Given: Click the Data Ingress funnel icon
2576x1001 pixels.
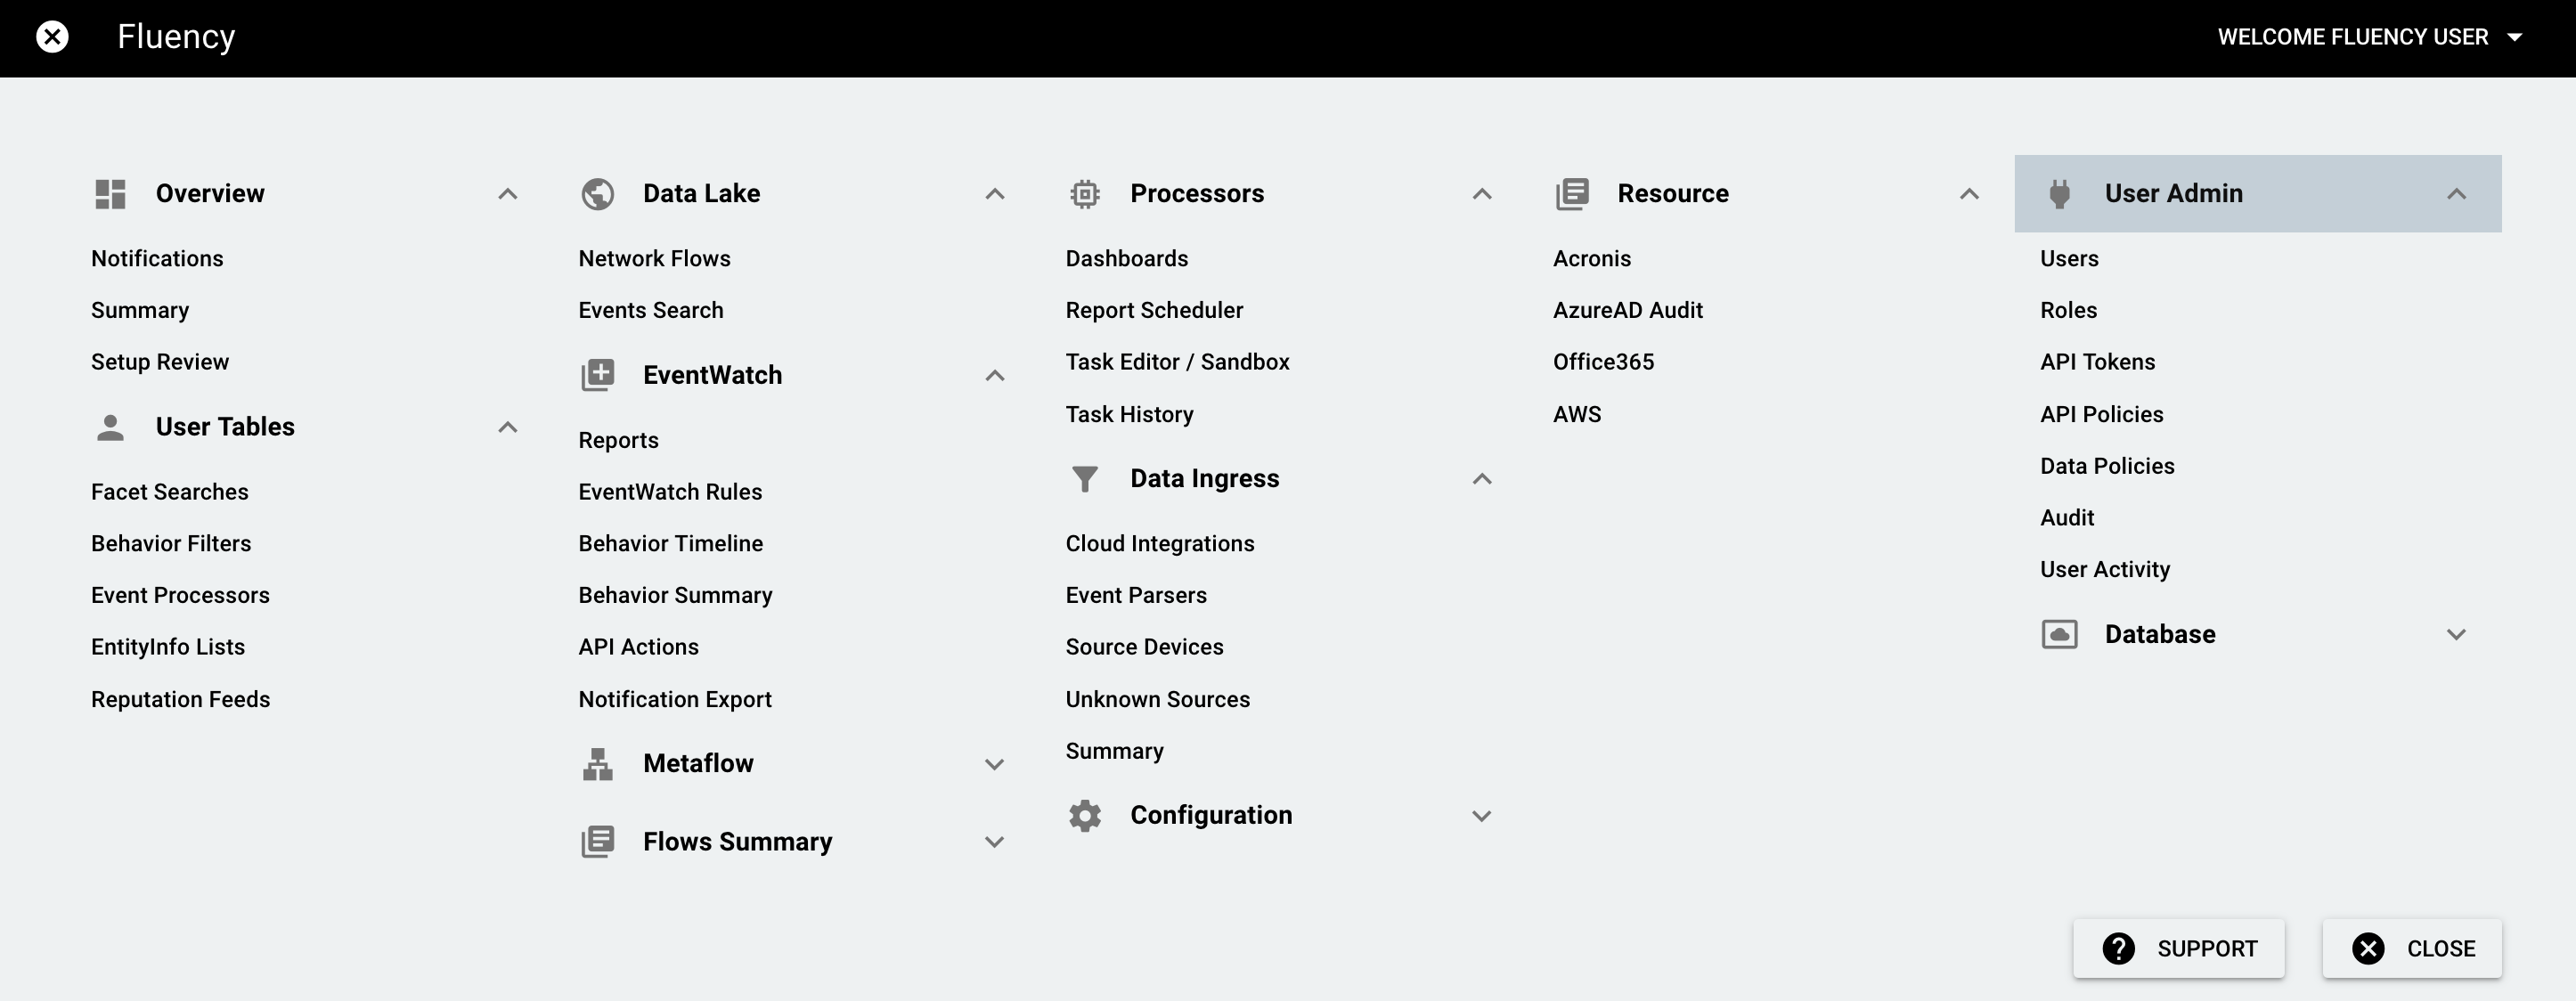Looking at the screenshot, I should (1085, 479).
